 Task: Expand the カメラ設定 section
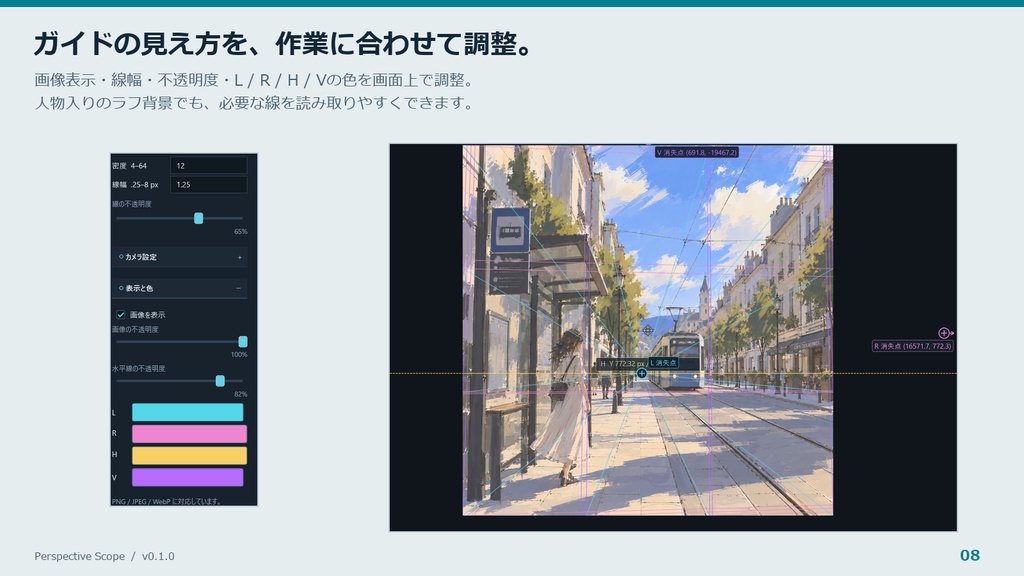(x=180, y=257)
